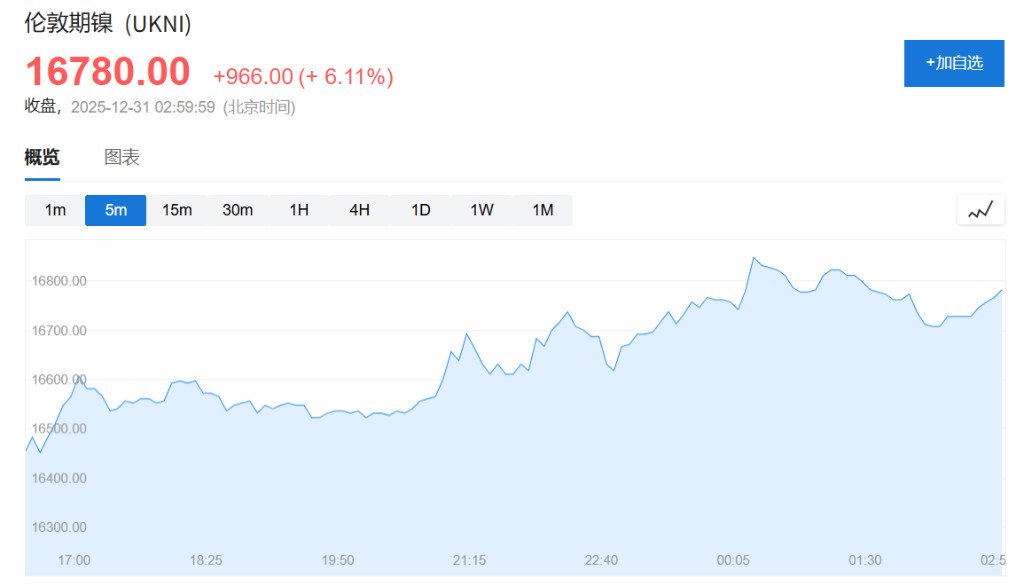Select the 5m interval
1024x587 pixels.
(116, 210)
